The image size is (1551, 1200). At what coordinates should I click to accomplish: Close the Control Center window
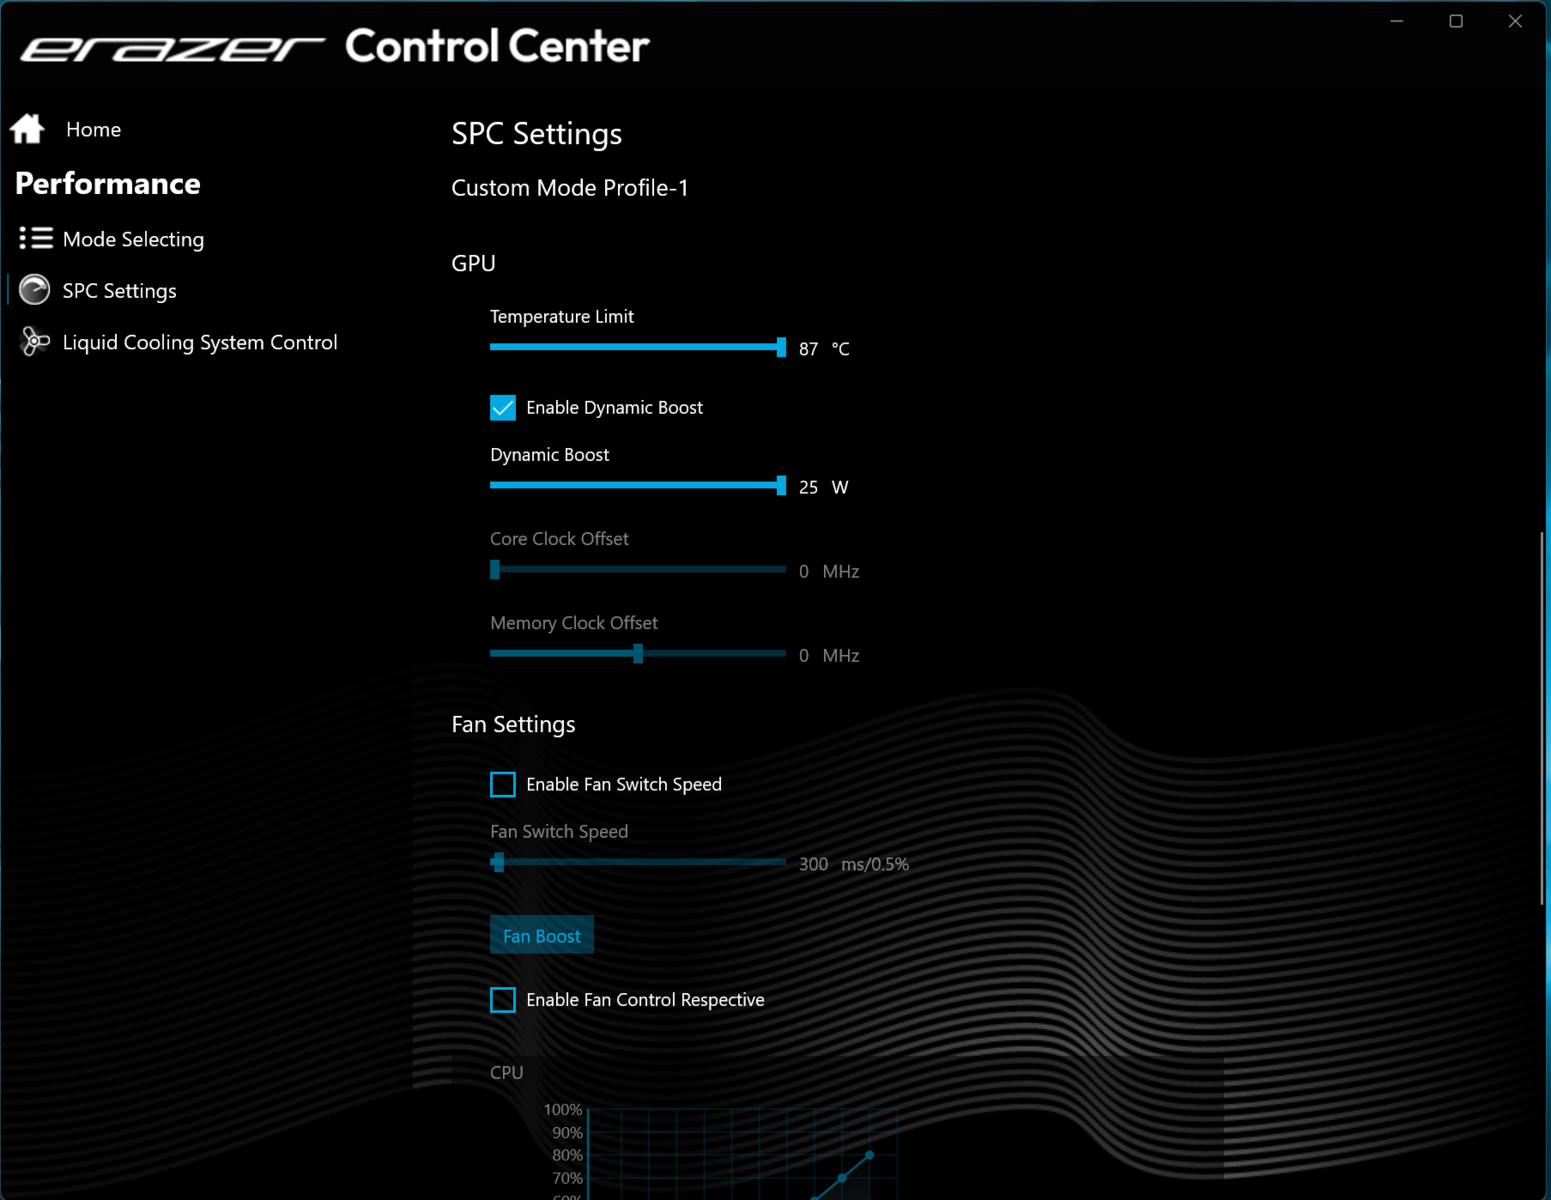[1515, 21]
